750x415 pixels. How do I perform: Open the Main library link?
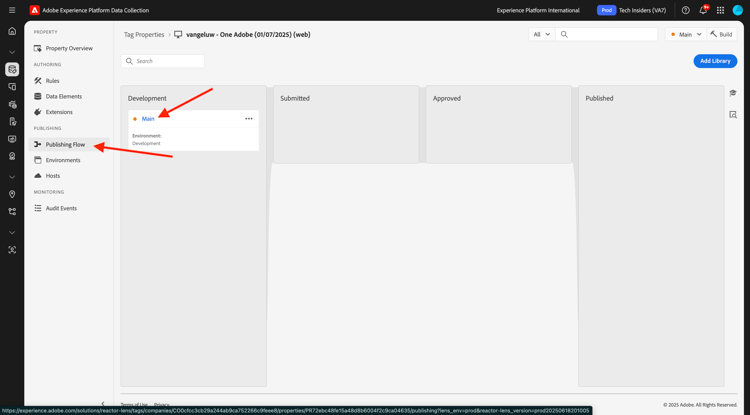click(x=148, y=119)
